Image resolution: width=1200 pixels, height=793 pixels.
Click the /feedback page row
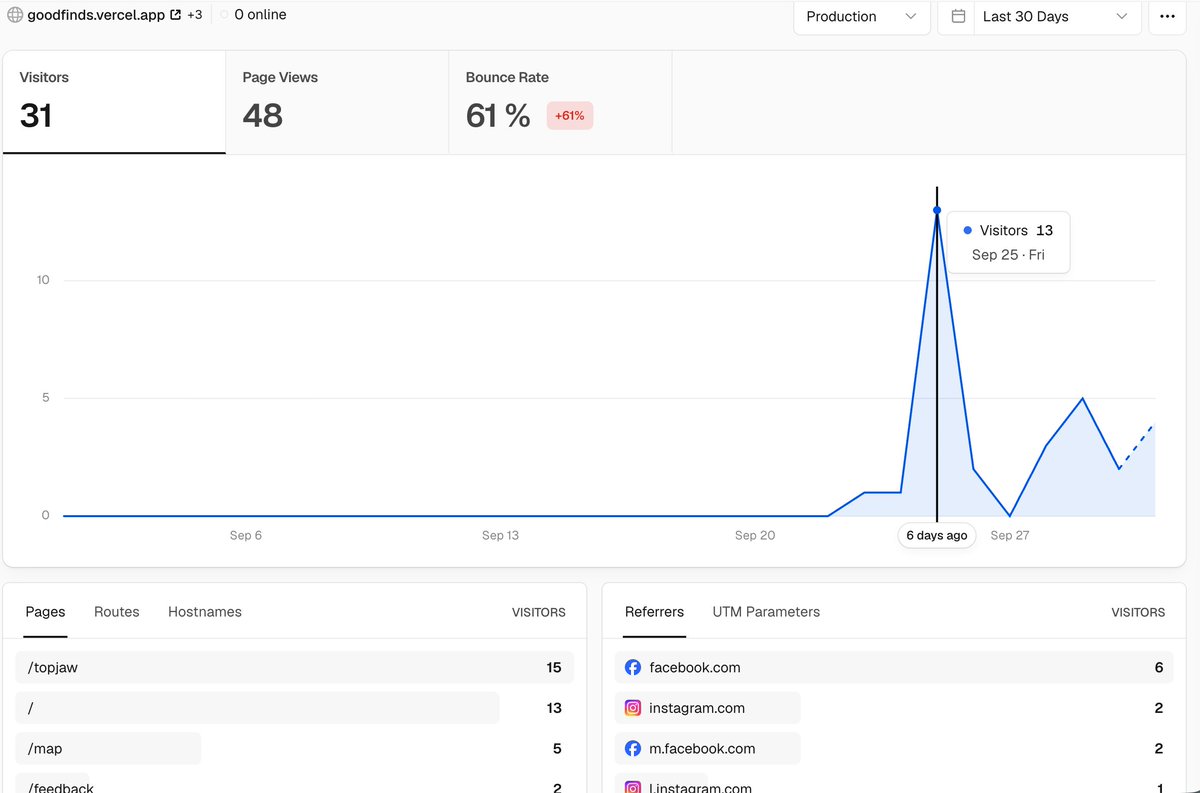(293, 783)
